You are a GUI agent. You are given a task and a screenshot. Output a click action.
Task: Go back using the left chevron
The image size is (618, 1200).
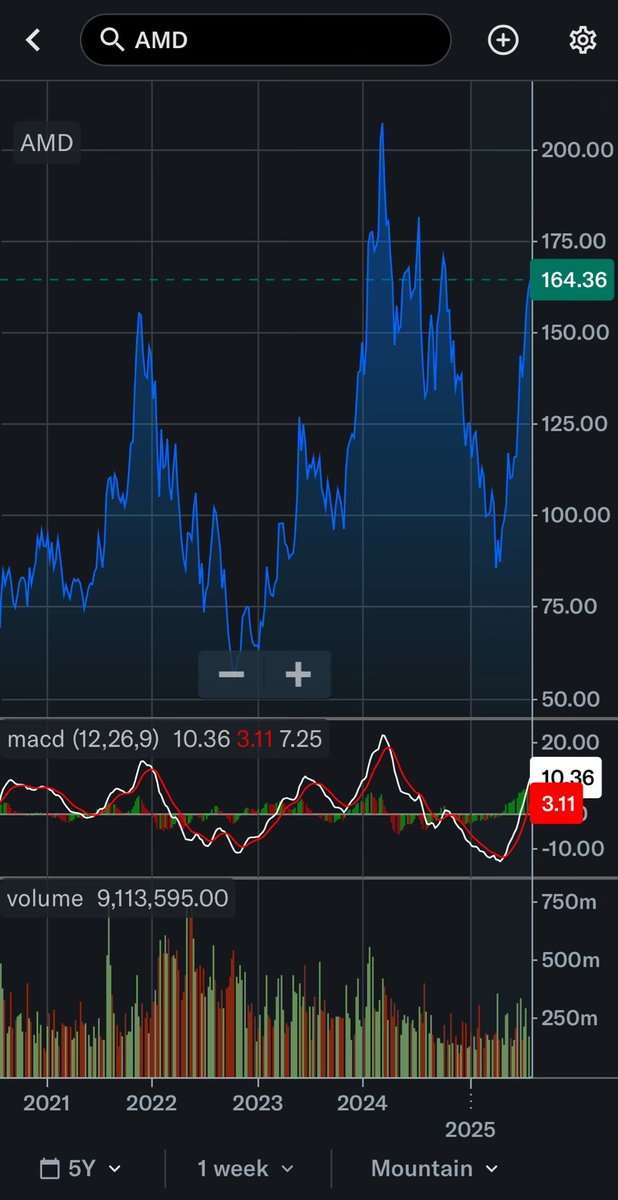point(34,40)
